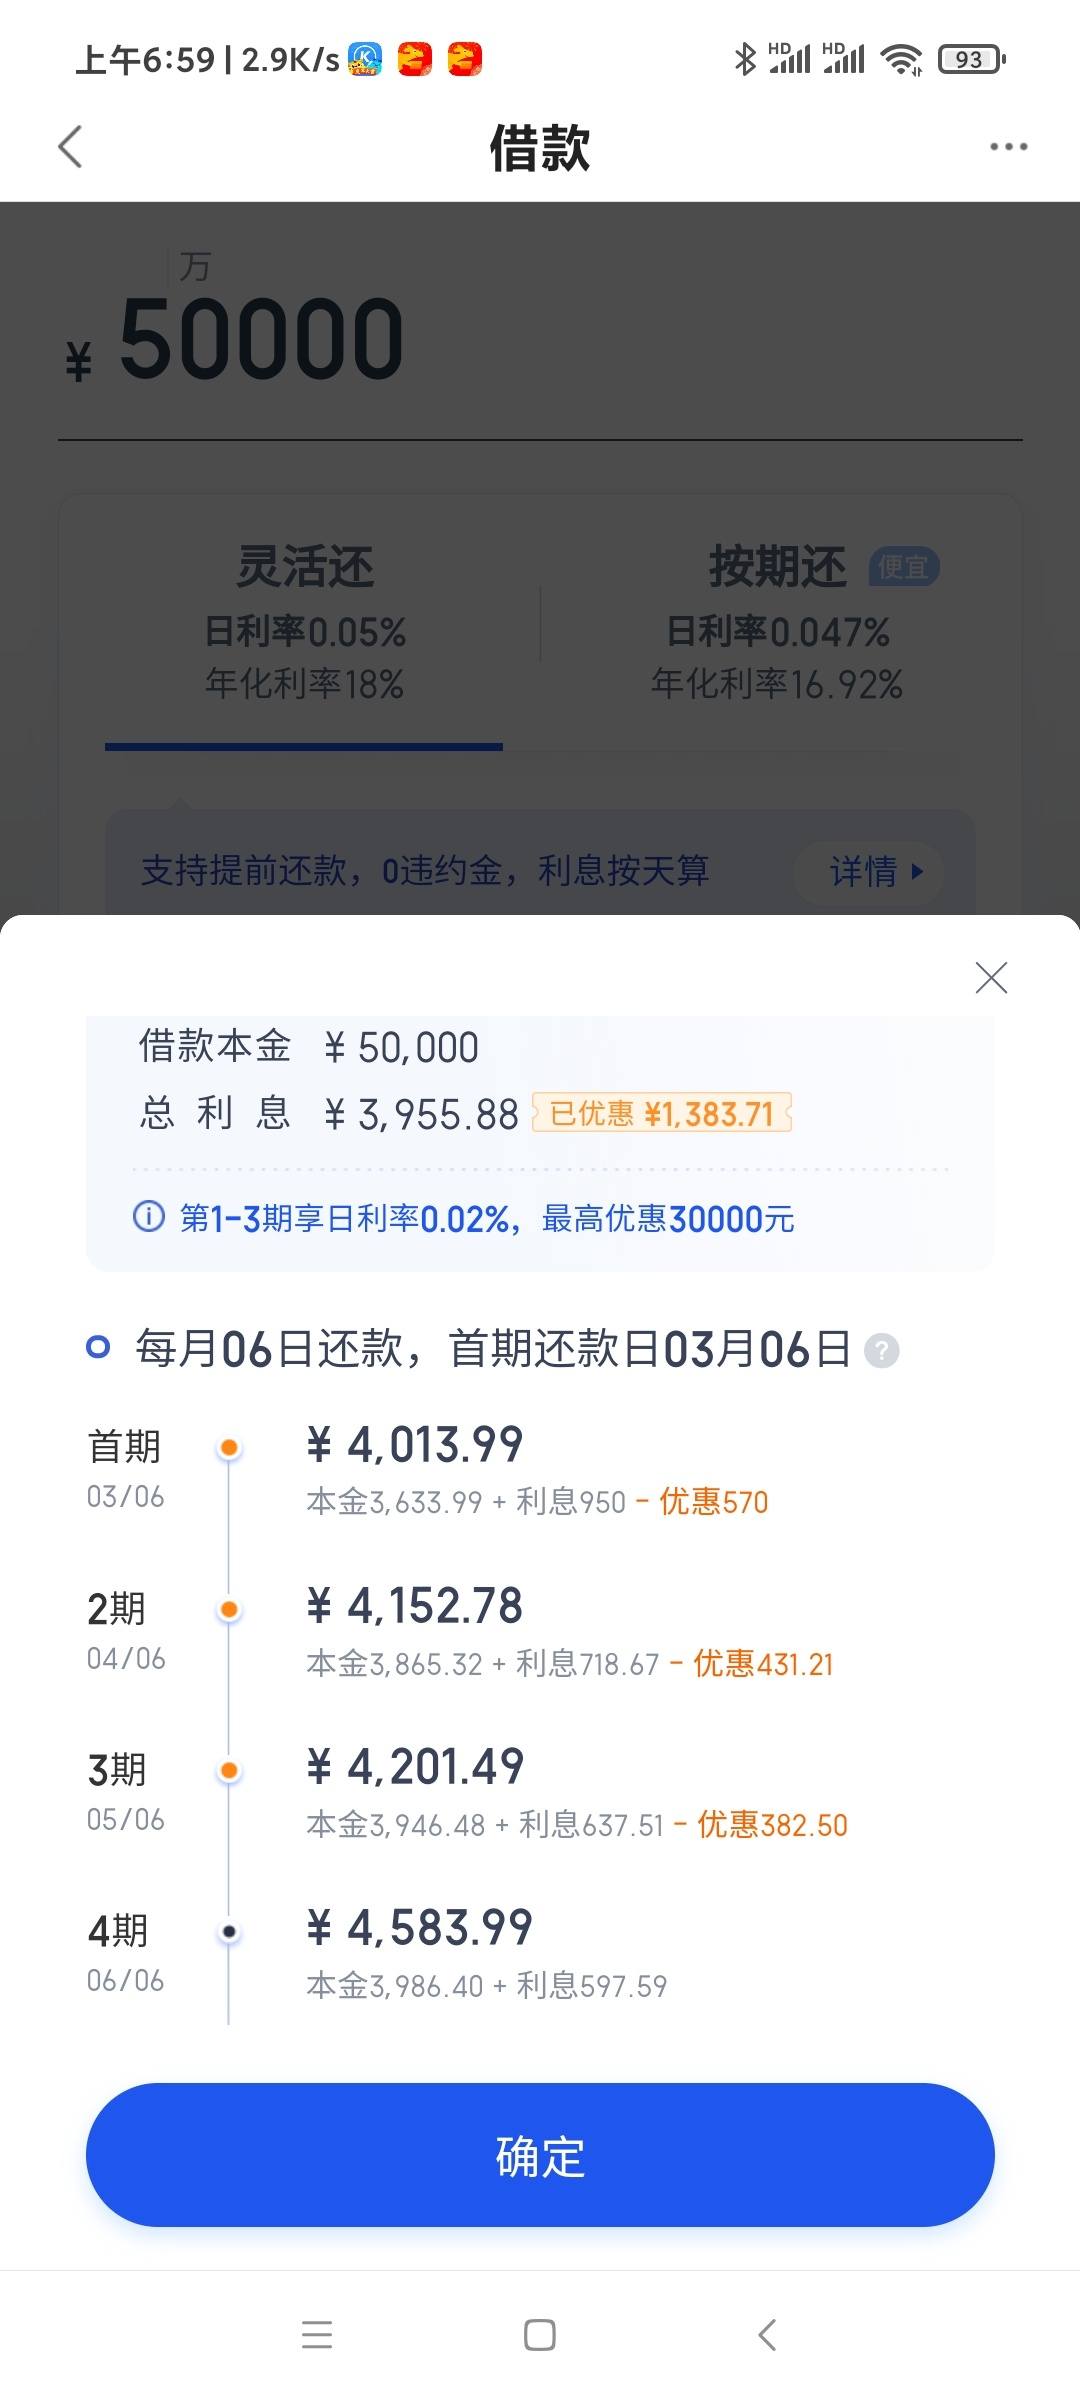Tap the 支持提前还款 notice text

425,870
